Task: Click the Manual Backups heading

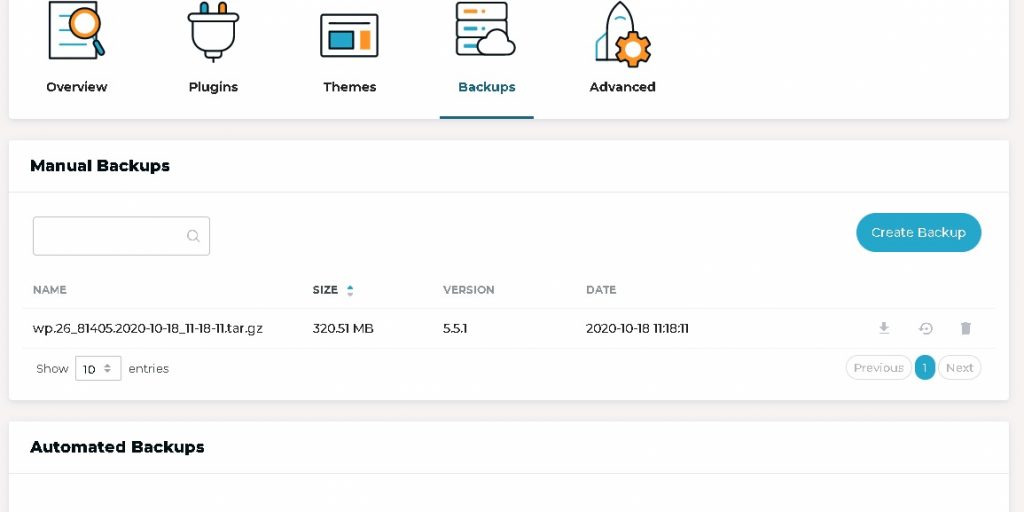Action: tap(100, 166)
